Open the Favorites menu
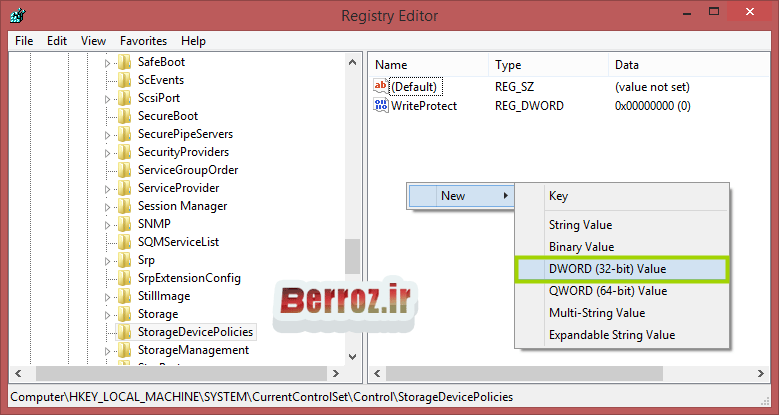Image resolution: width=779 pixels, height=415 pixels. [143, 41]
